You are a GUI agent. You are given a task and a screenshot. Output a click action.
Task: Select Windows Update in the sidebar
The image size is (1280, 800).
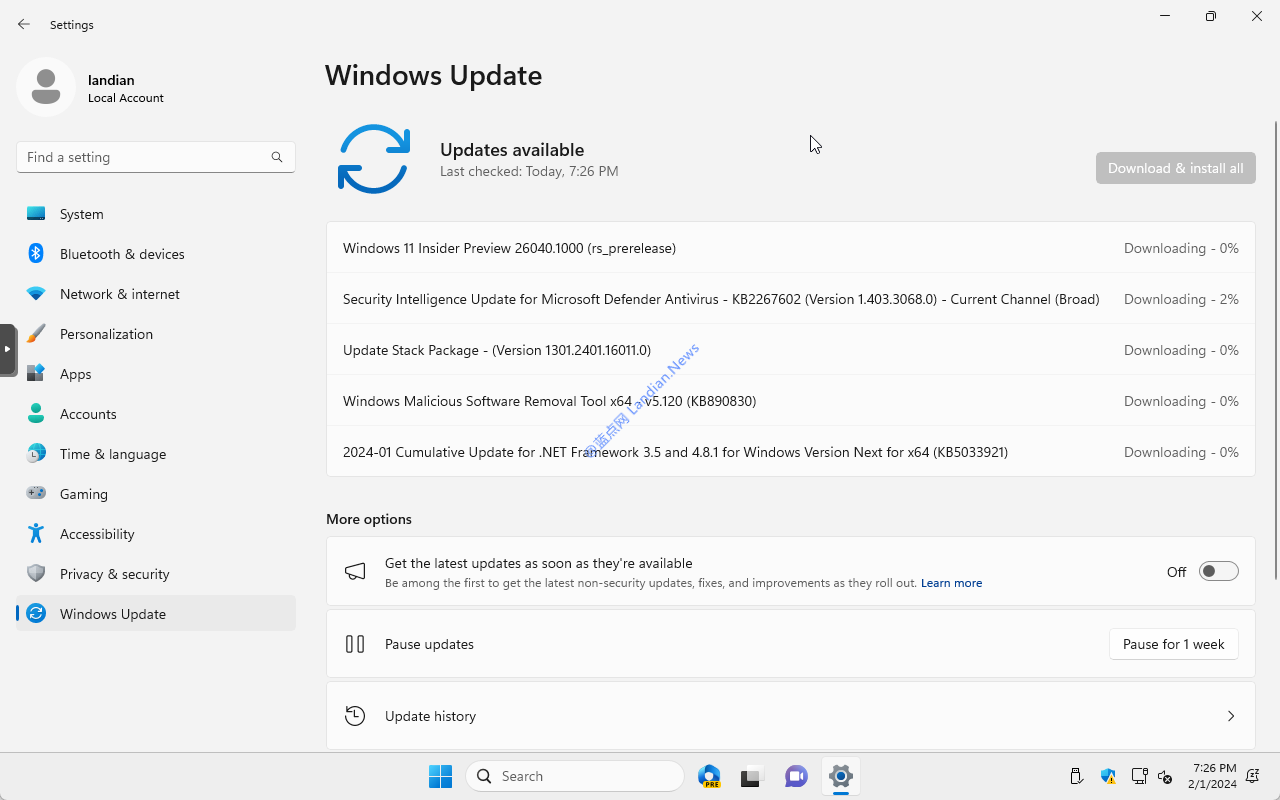click(x=156, y=614)
